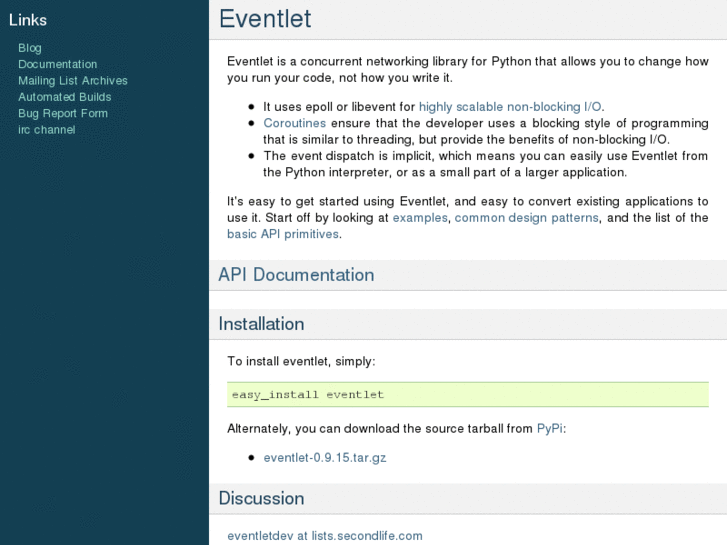Click the API Documentation heading link
This screenshot has width=727, height=545.
point(296,275)
